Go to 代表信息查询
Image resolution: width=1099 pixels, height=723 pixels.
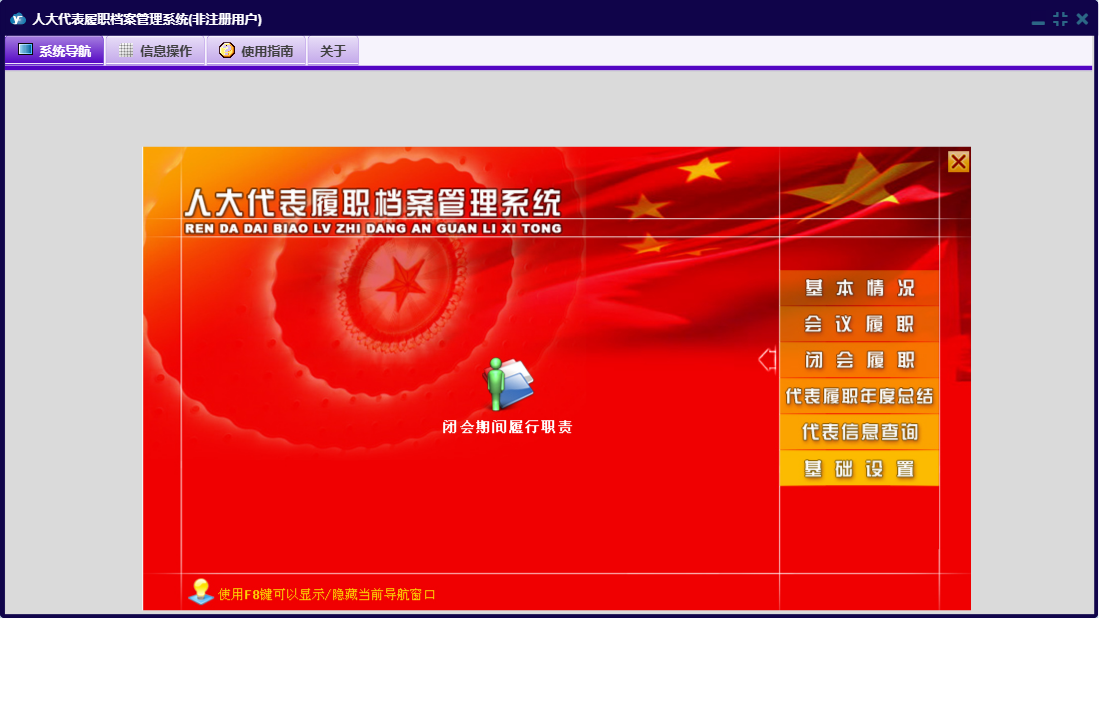tap(859, 432)
